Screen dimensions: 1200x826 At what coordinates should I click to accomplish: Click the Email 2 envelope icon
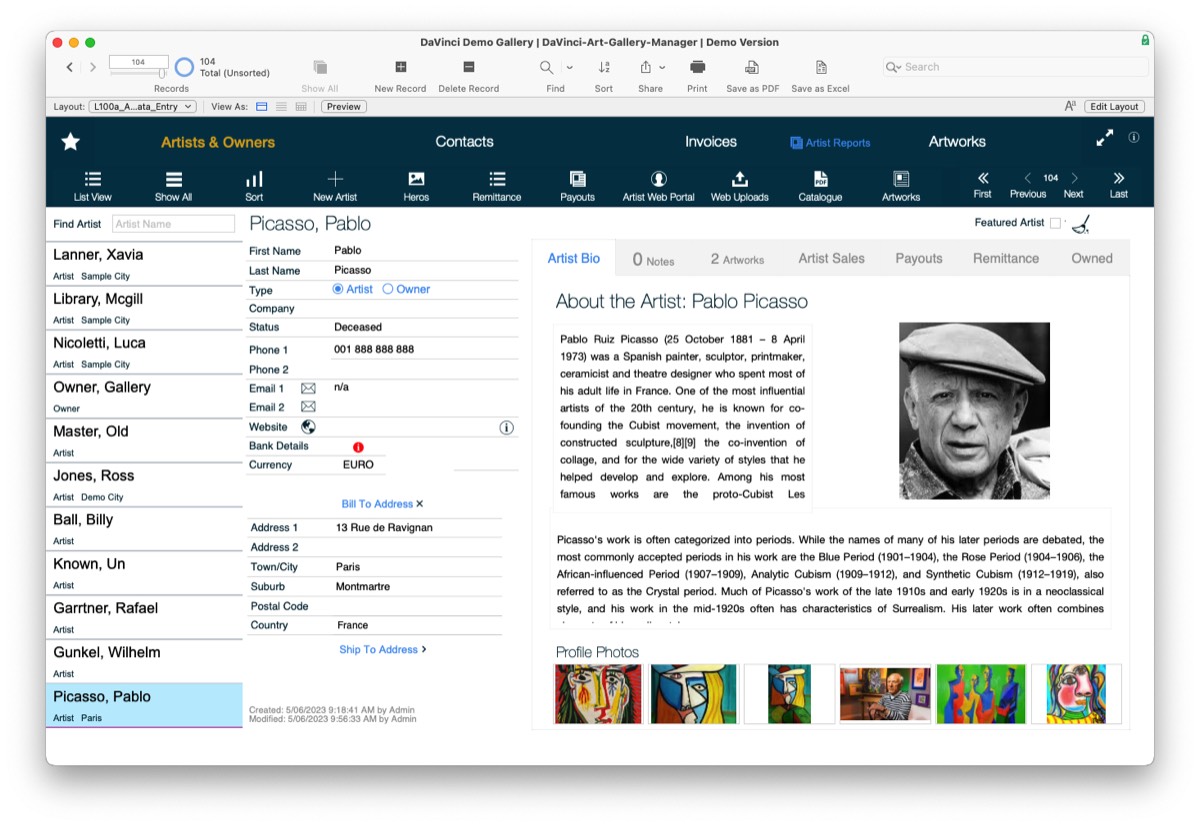coord(308,407)
